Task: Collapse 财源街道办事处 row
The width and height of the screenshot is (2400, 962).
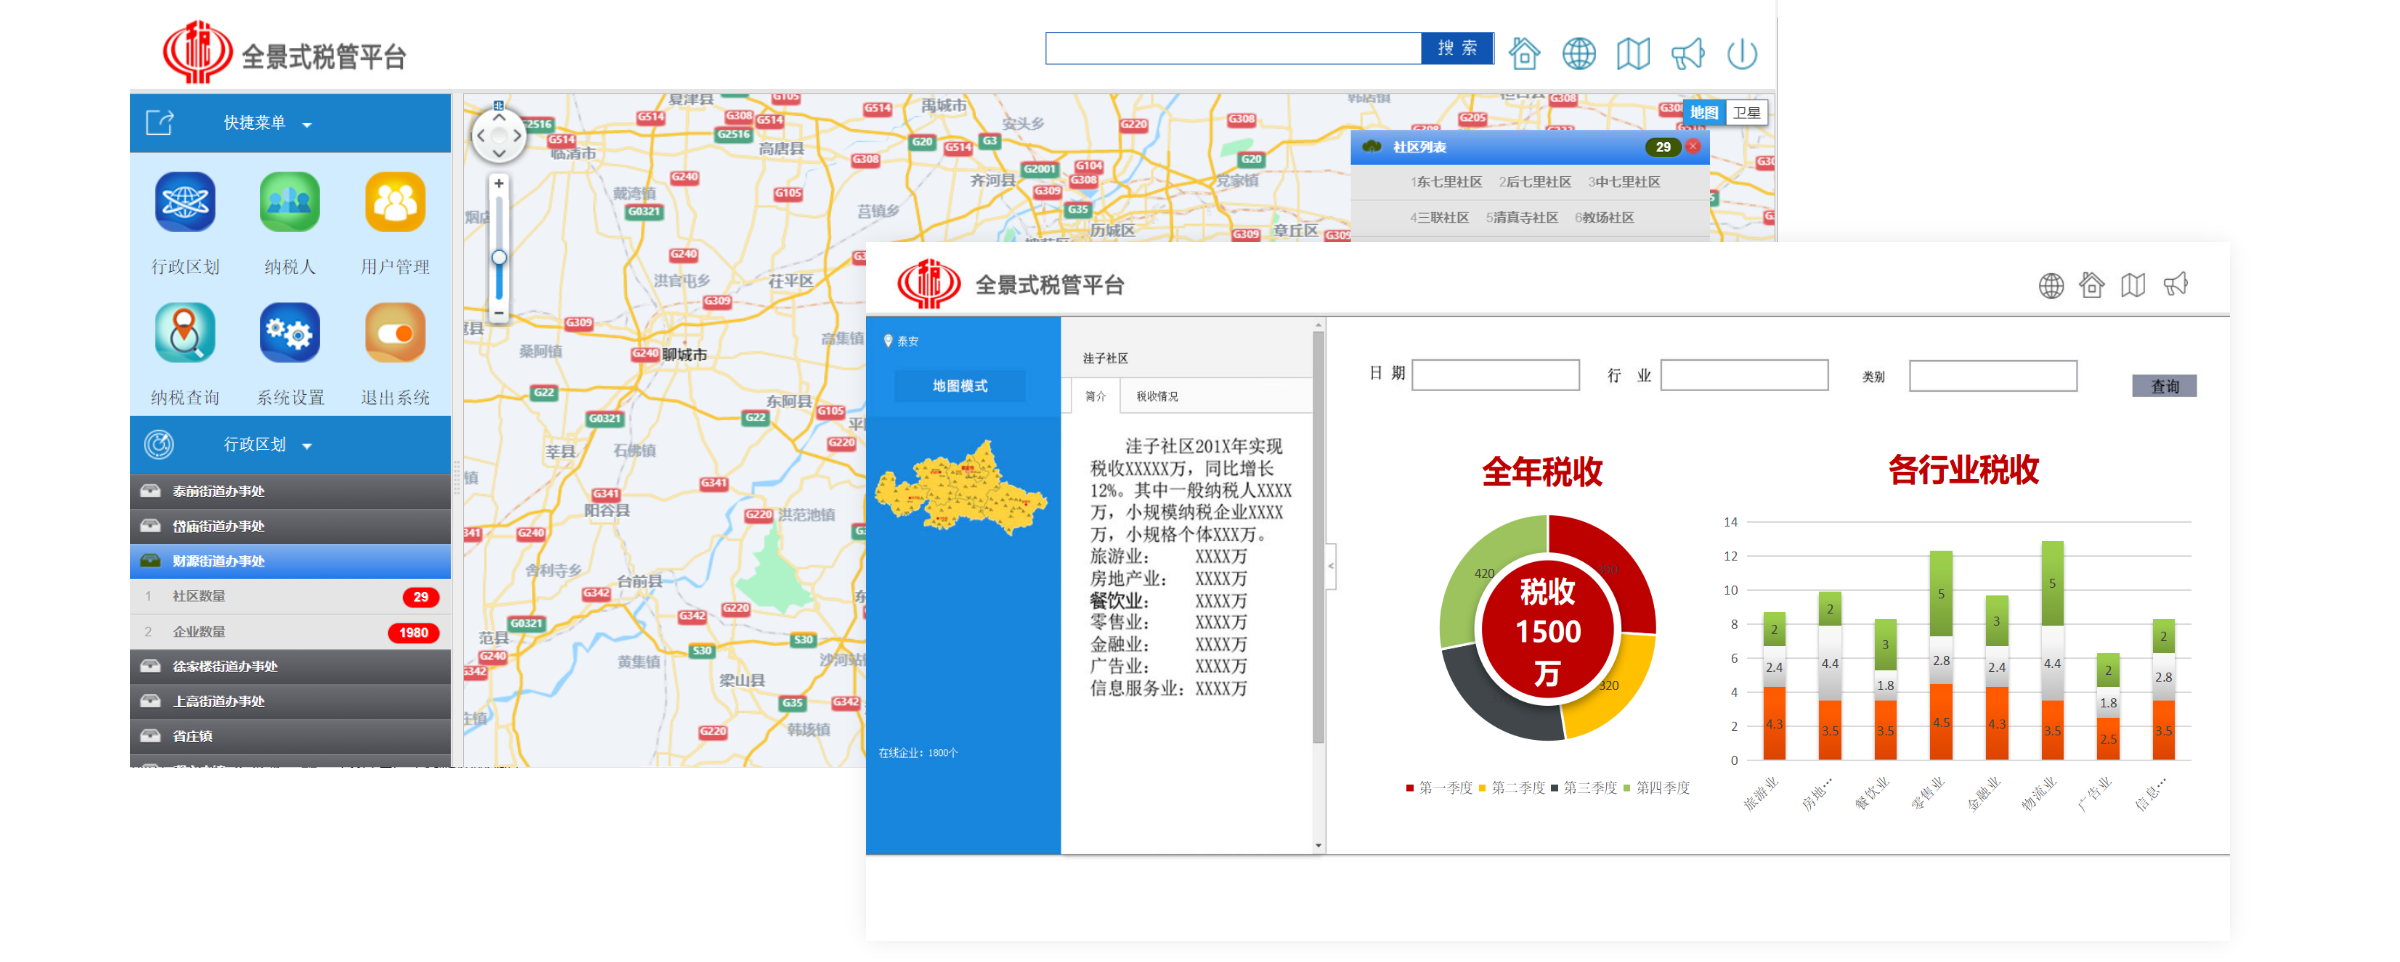Action: click(290, 561)
